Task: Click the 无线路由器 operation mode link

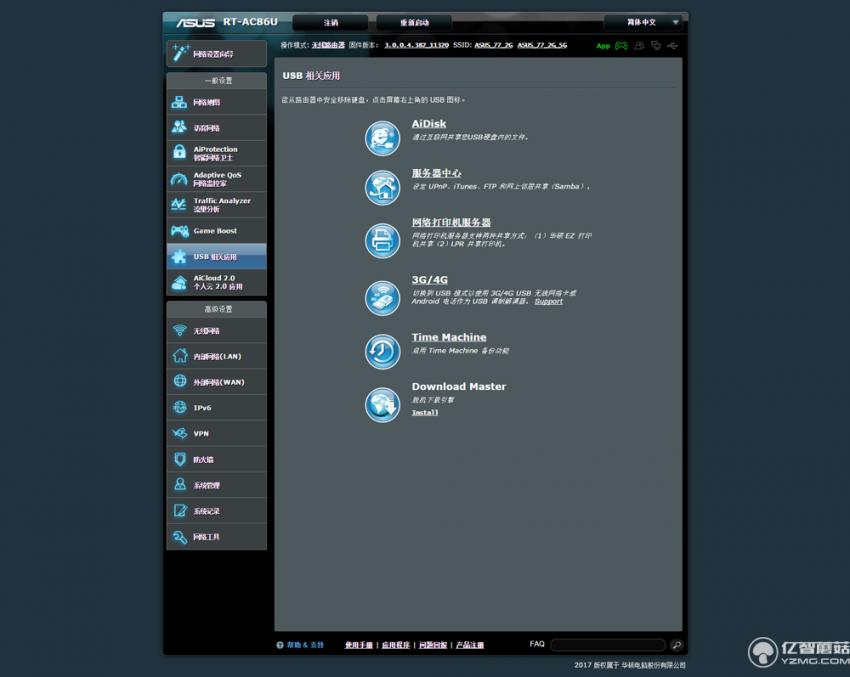Action: 329,45
